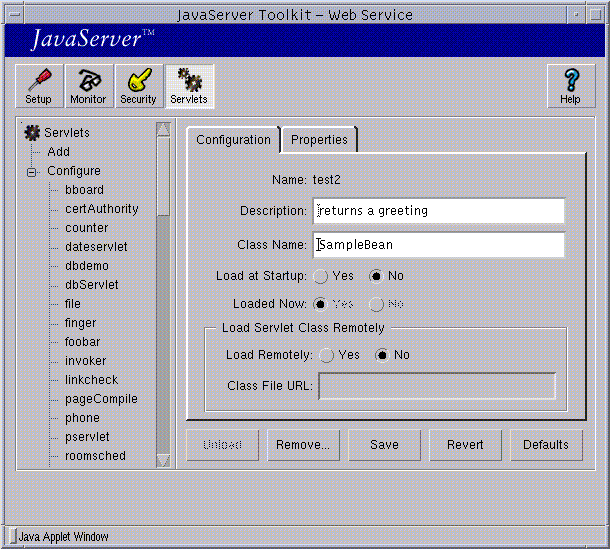
Task: Set Load Remotely to No
Action: click(x=382, y=355)
